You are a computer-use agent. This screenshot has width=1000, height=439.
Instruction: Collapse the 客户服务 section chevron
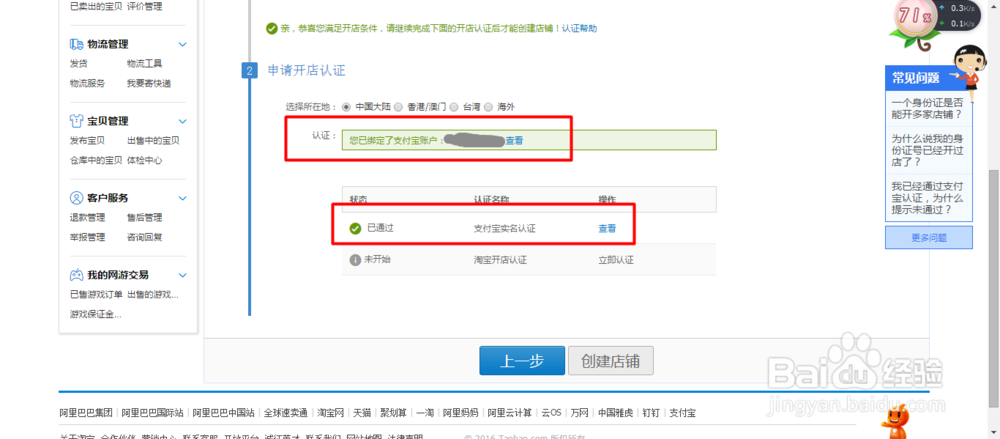tap(183, 198)
